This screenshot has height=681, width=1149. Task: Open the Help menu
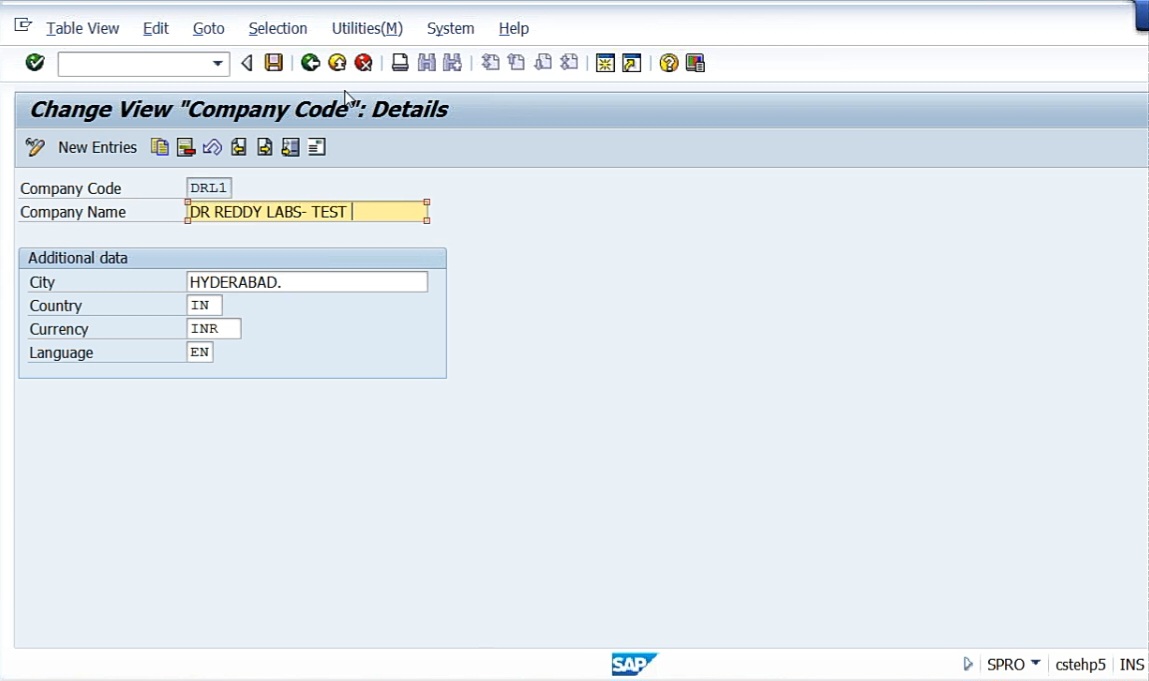514,29
